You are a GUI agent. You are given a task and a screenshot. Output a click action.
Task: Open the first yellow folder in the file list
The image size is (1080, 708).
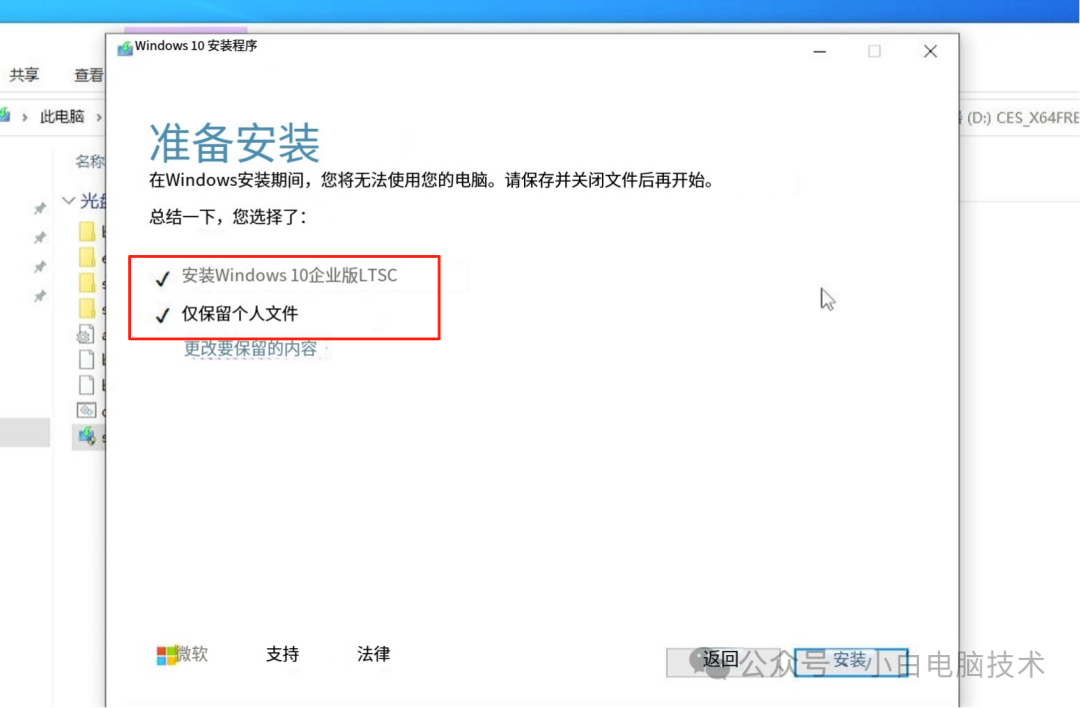point(85,232)
